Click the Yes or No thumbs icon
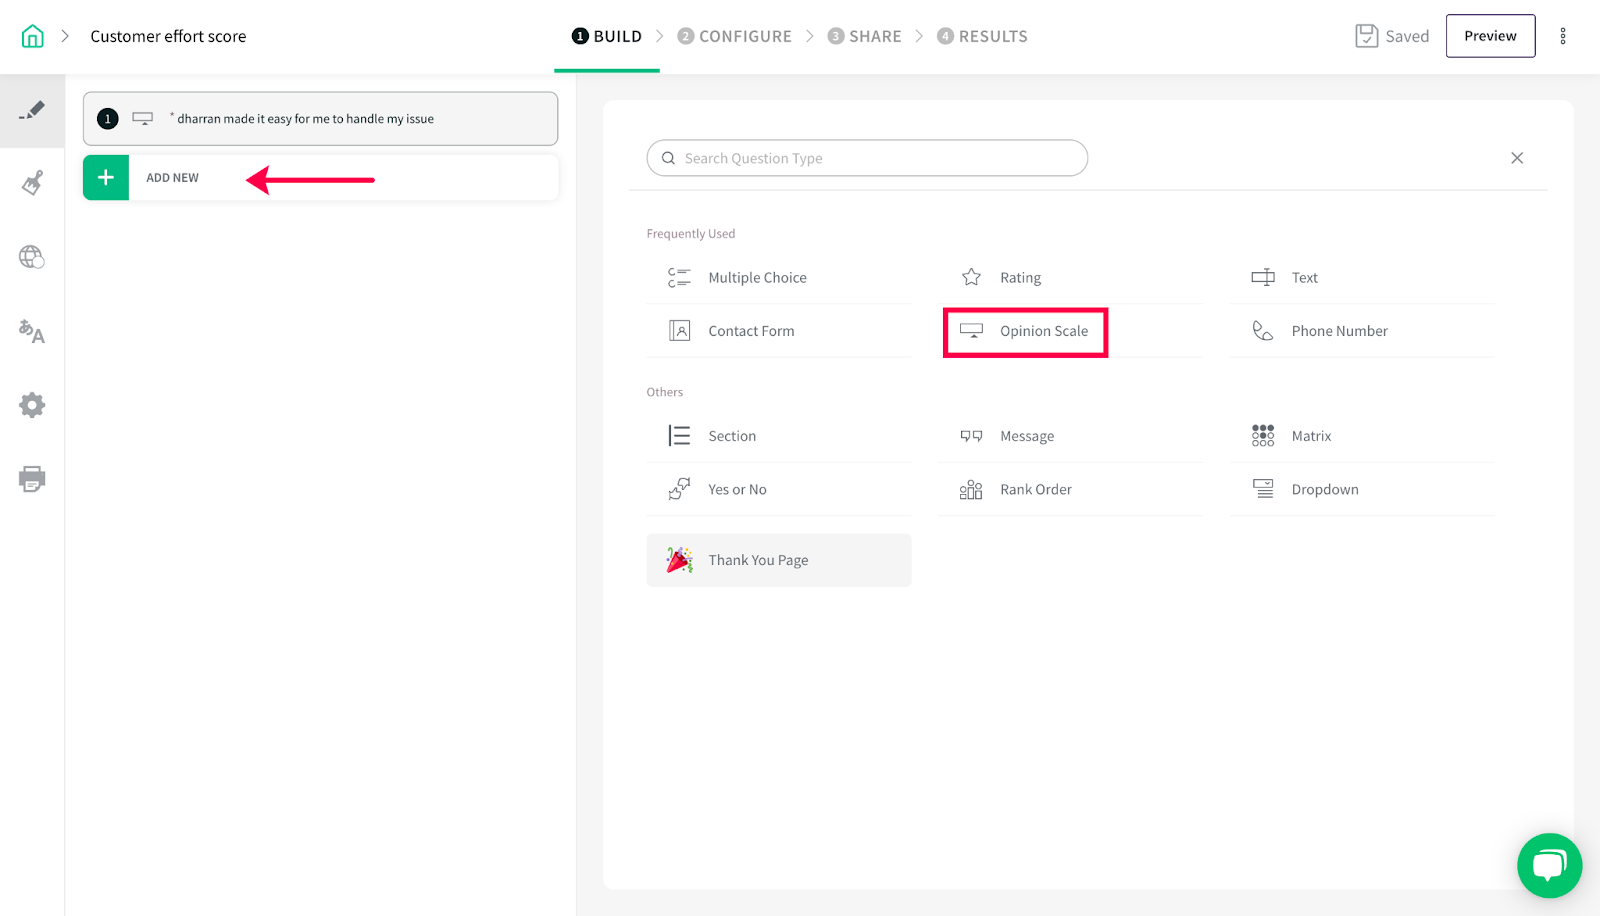Screen dimensions: 1600x916 click(x=679, y=489)
